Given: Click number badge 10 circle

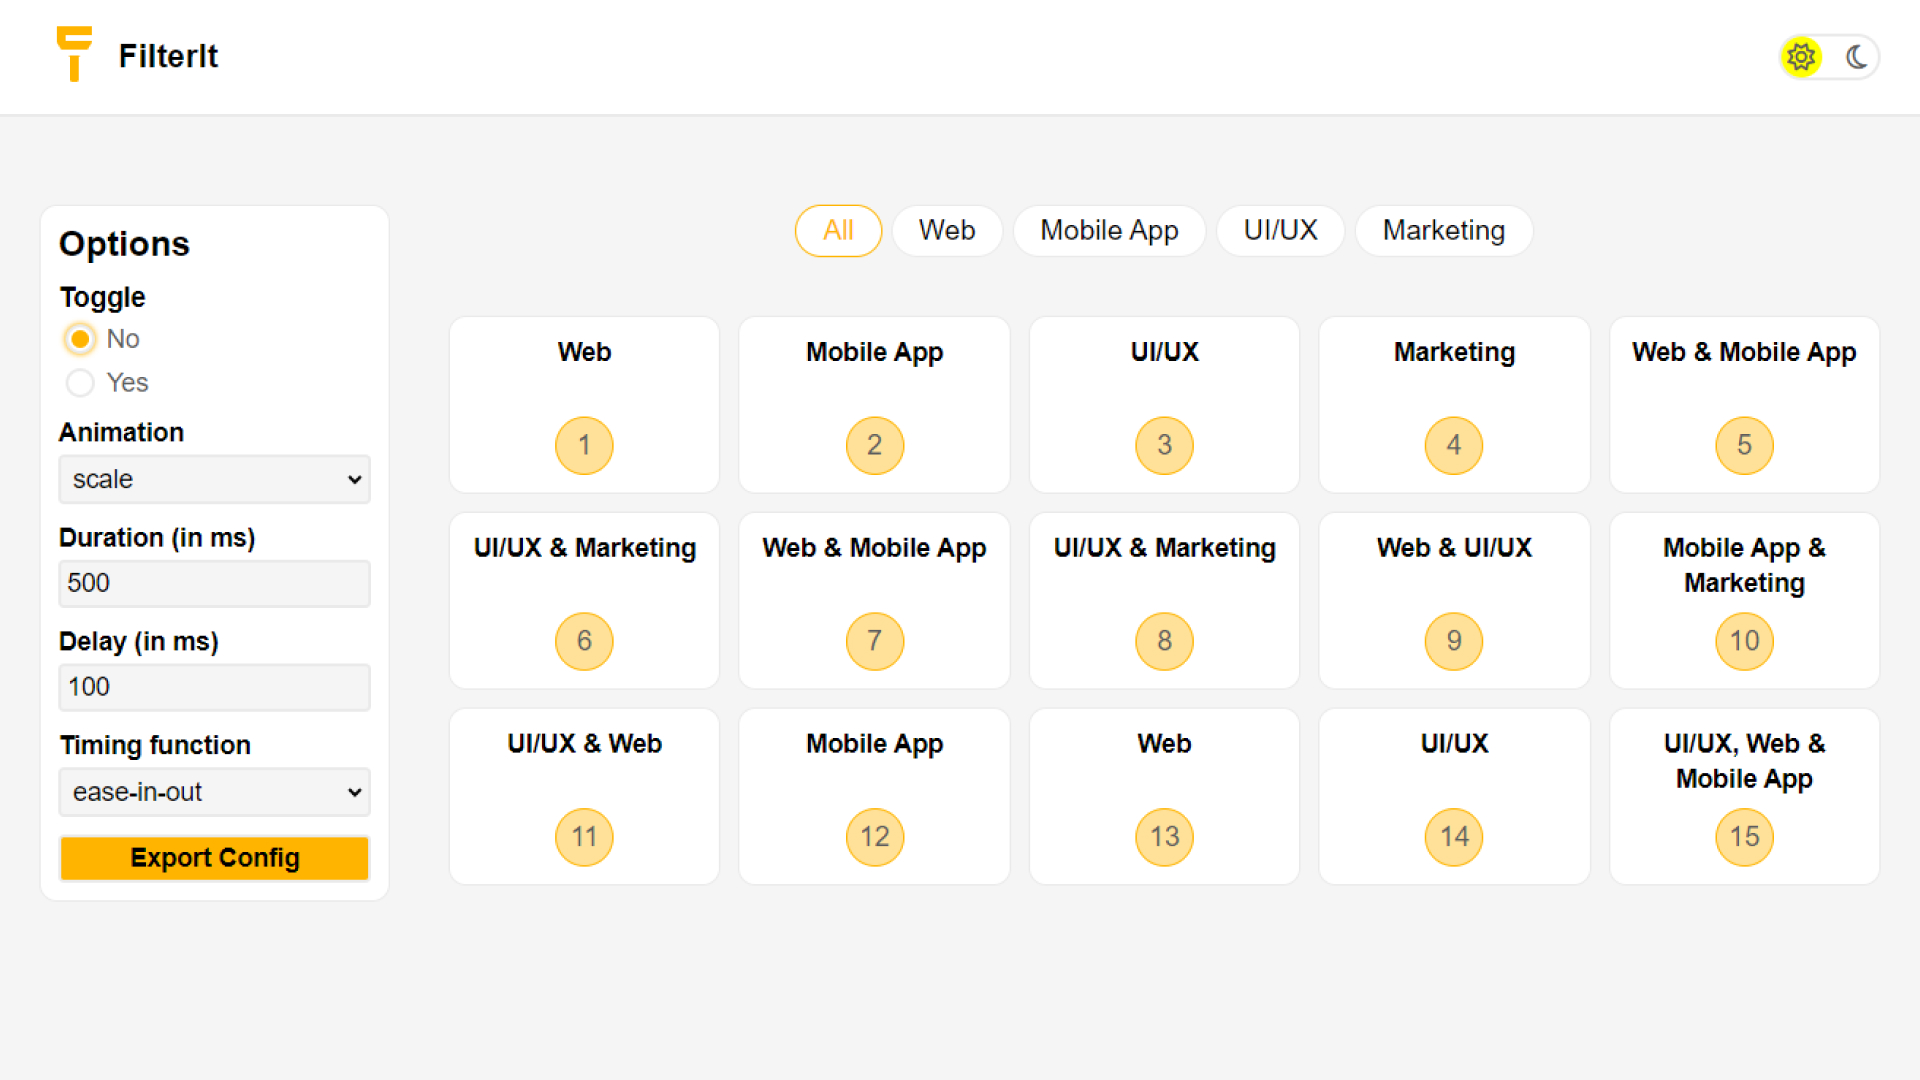Looking at the screenshot, I should point(1744,641).
